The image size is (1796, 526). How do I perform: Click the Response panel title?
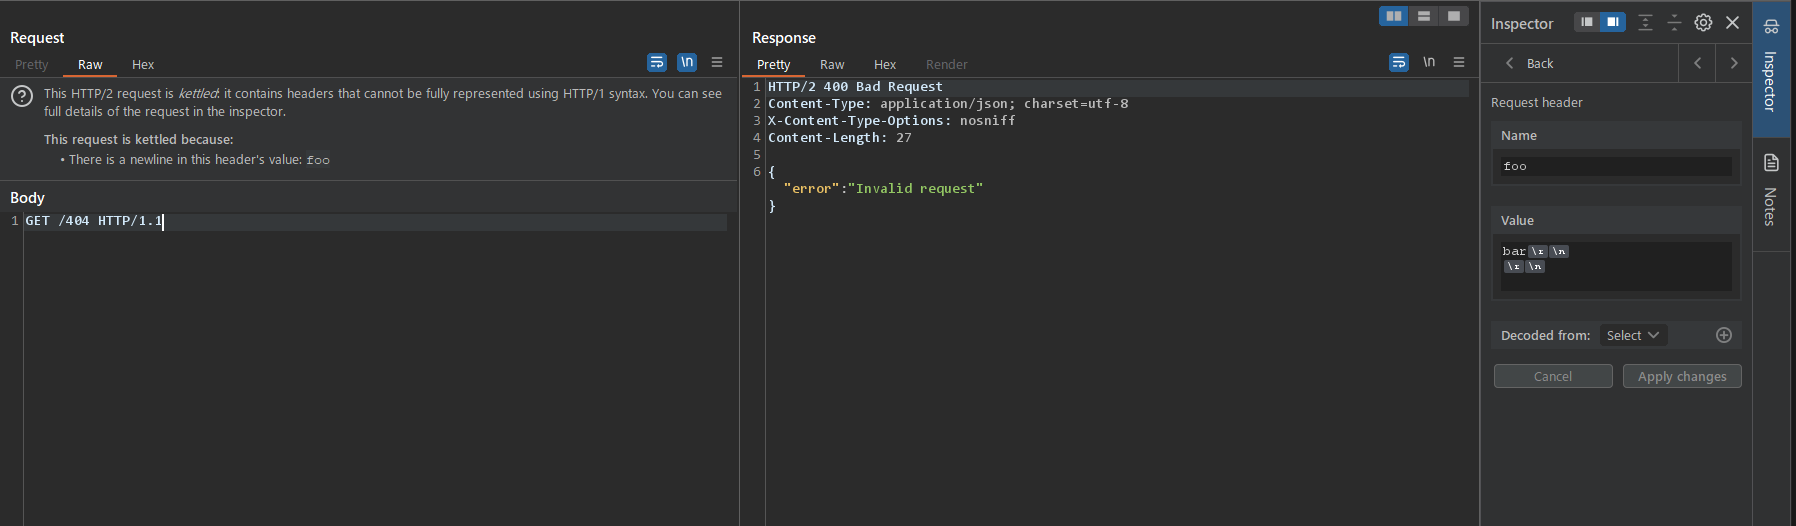click(x=784, y=37)
